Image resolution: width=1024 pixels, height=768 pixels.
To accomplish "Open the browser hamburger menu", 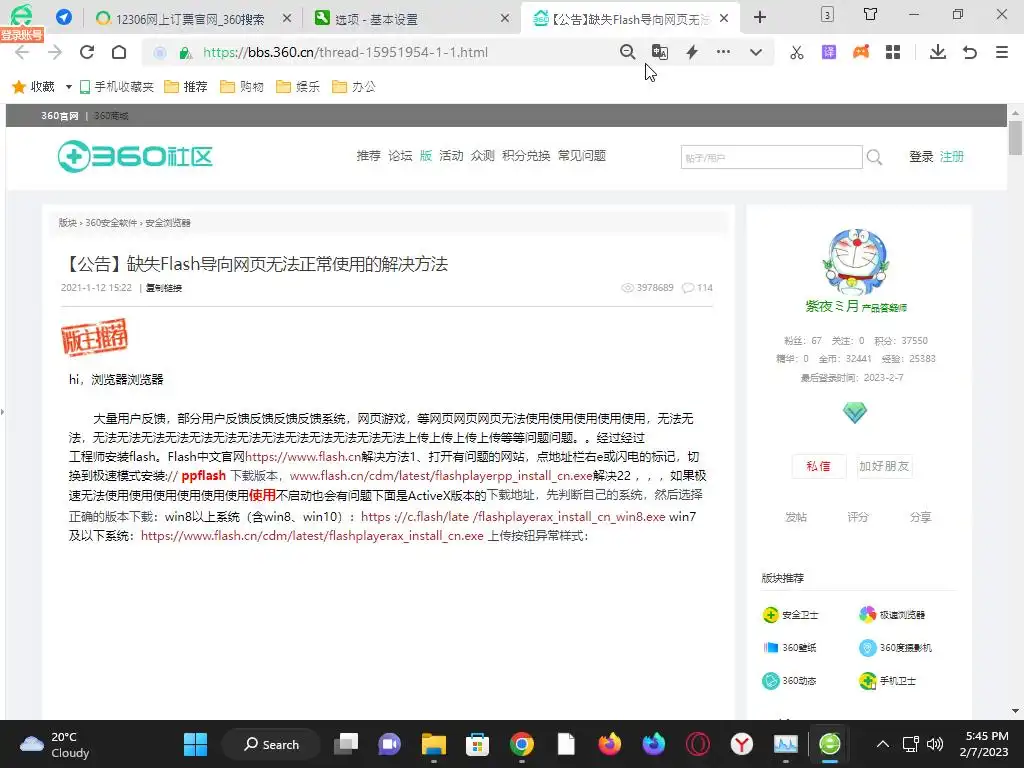I will coord(1002,52).
